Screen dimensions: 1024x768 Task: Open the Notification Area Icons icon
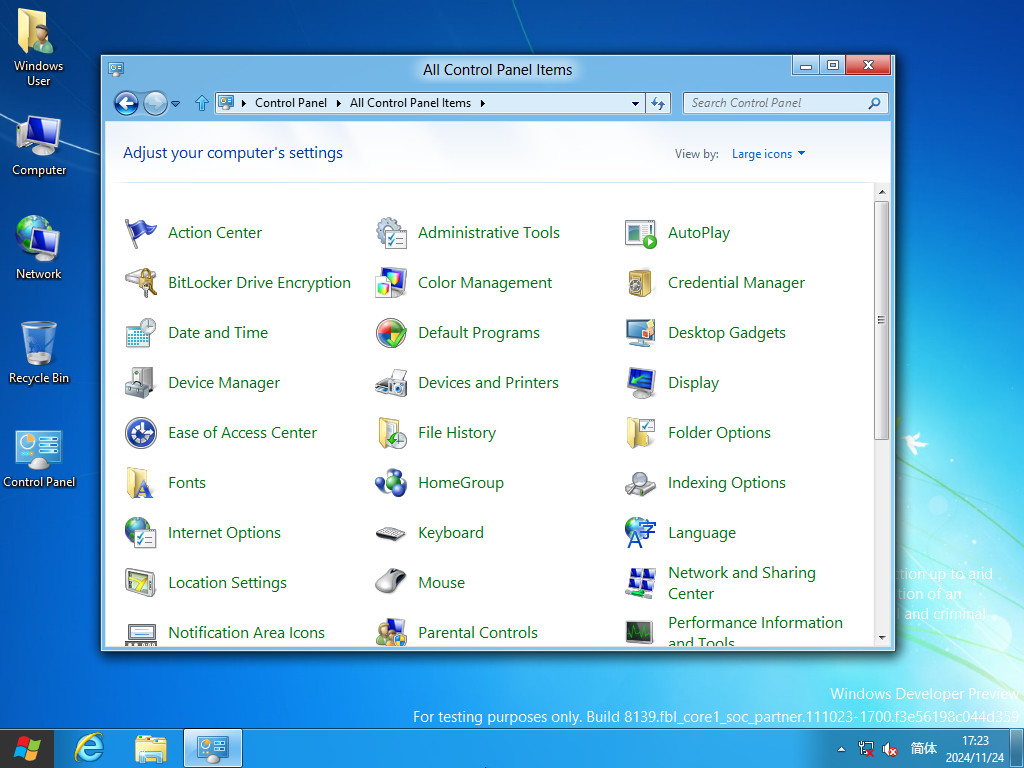tap(140, 633)
